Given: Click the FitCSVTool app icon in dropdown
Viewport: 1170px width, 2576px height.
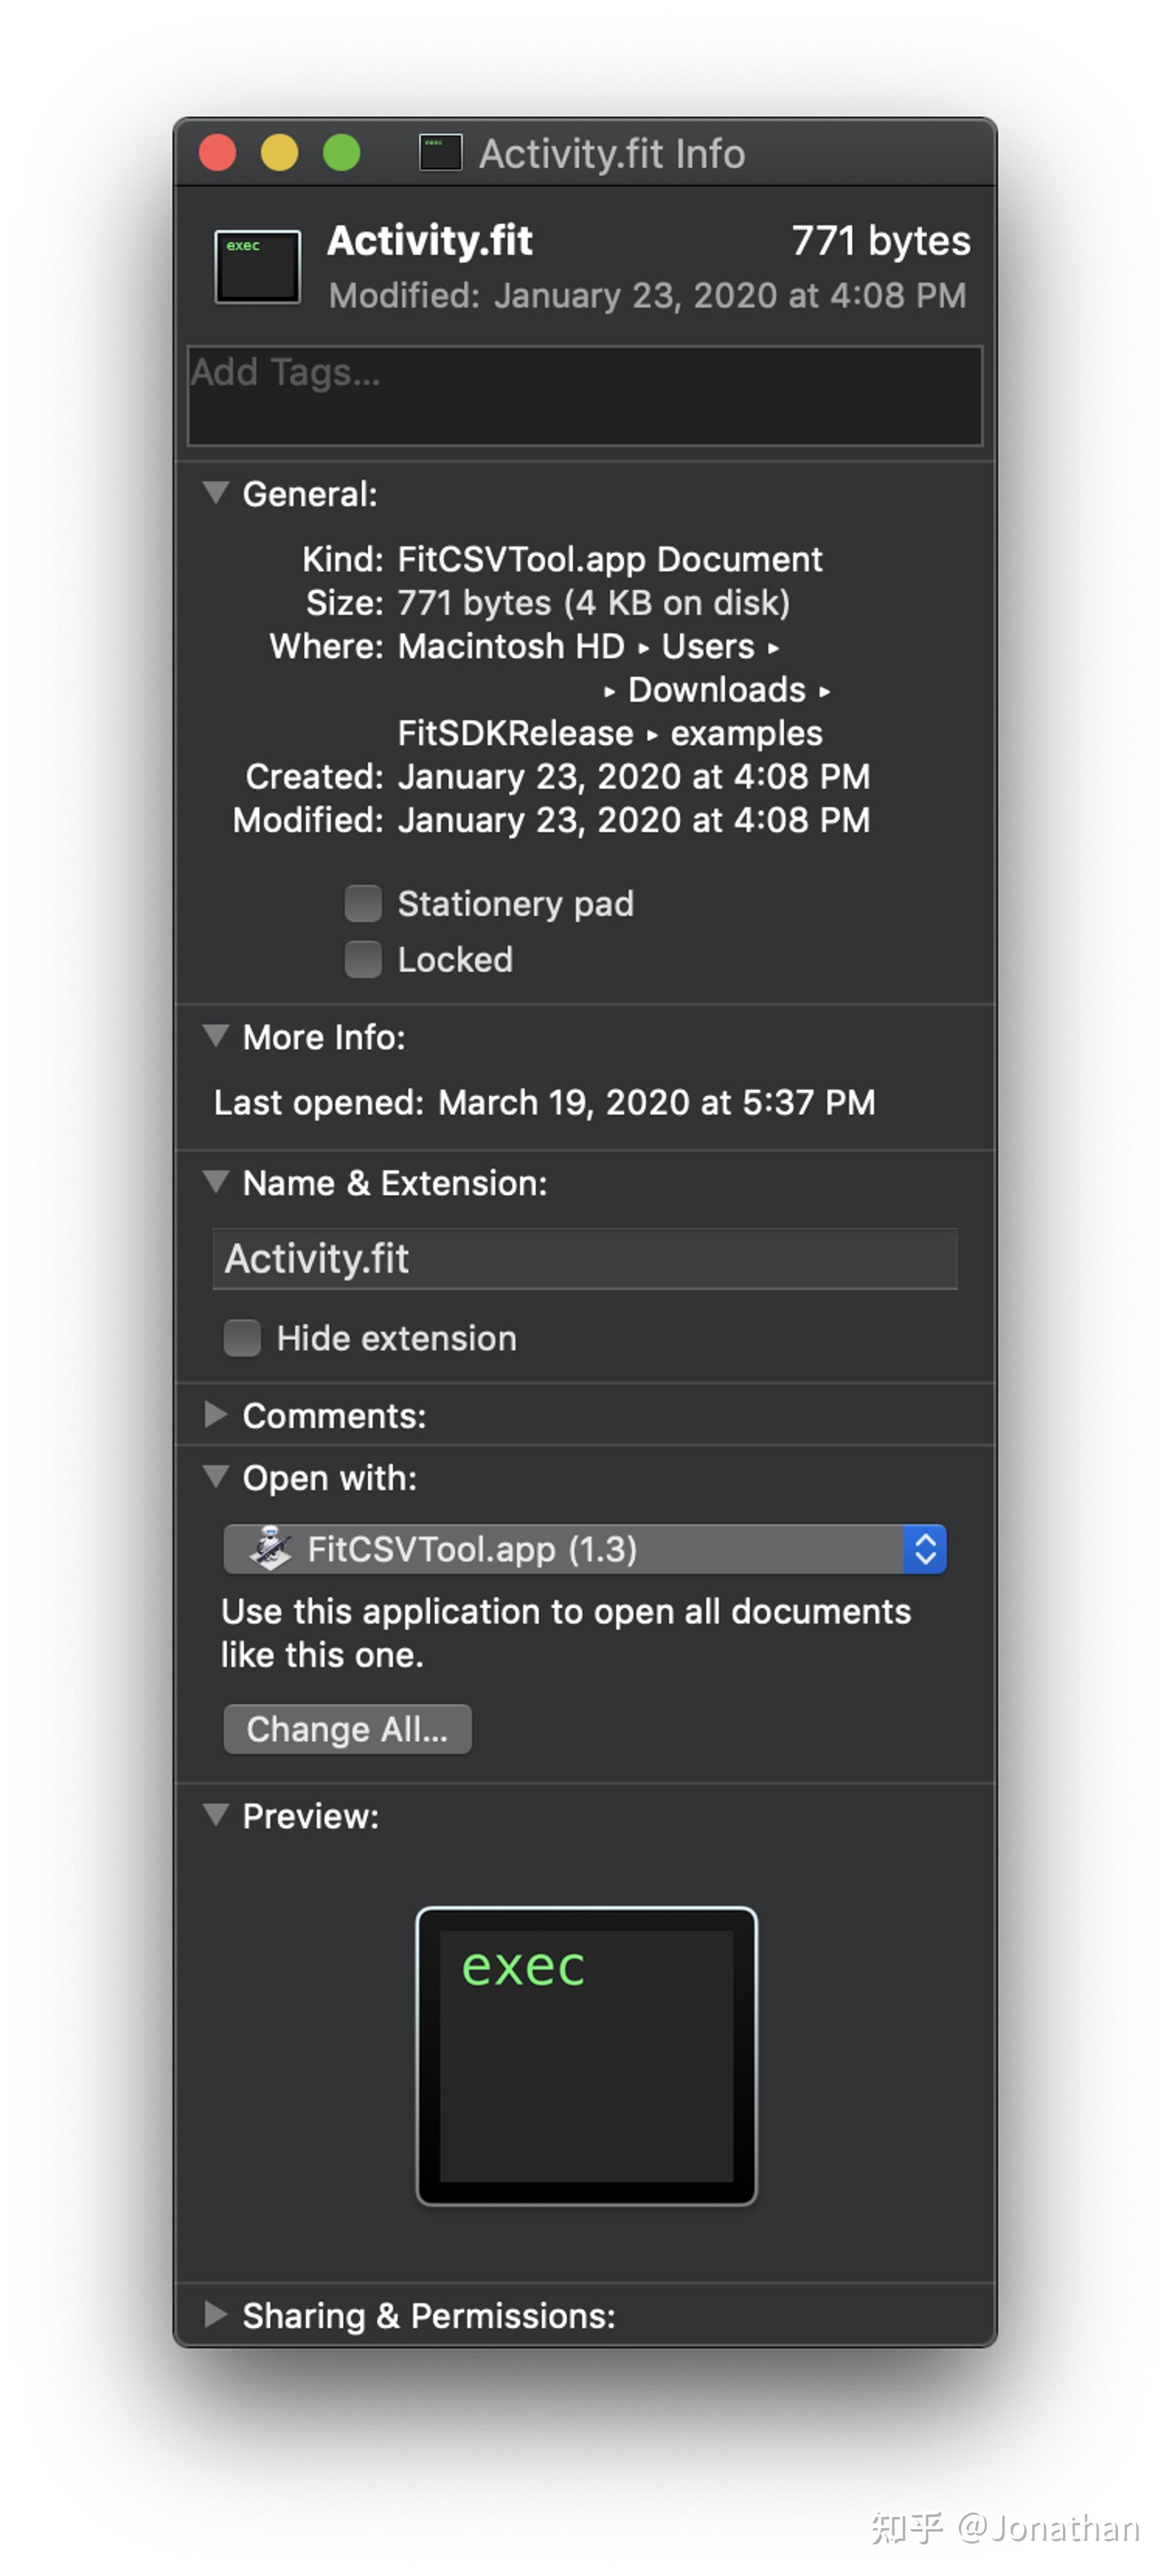Looking at the screenshot, I should tap(270, 1549).
